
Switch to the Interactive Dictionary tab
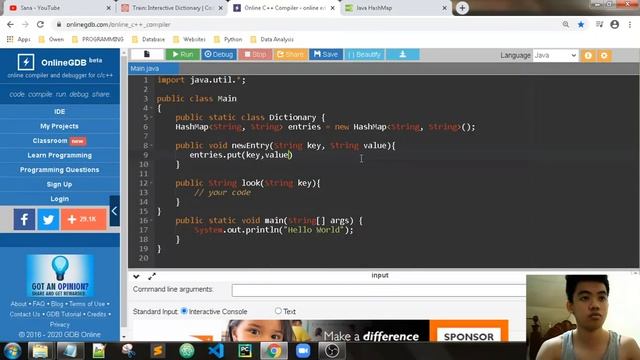[x=171, y=8]
